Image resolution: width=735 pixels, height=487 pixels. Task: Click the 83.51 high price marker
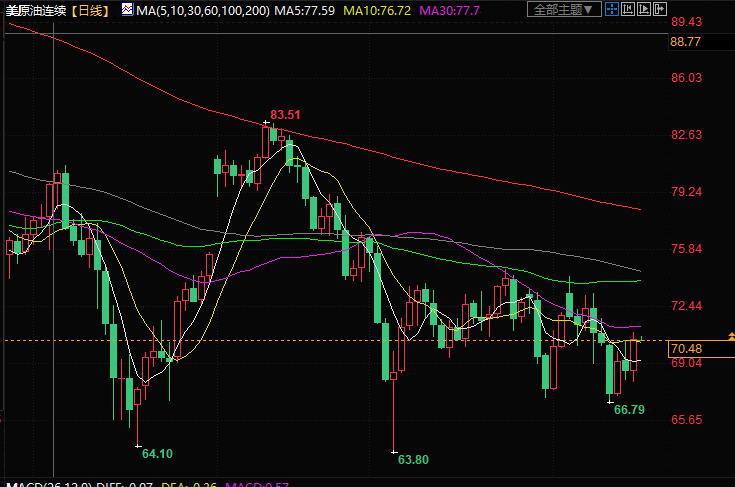point(285,115)
